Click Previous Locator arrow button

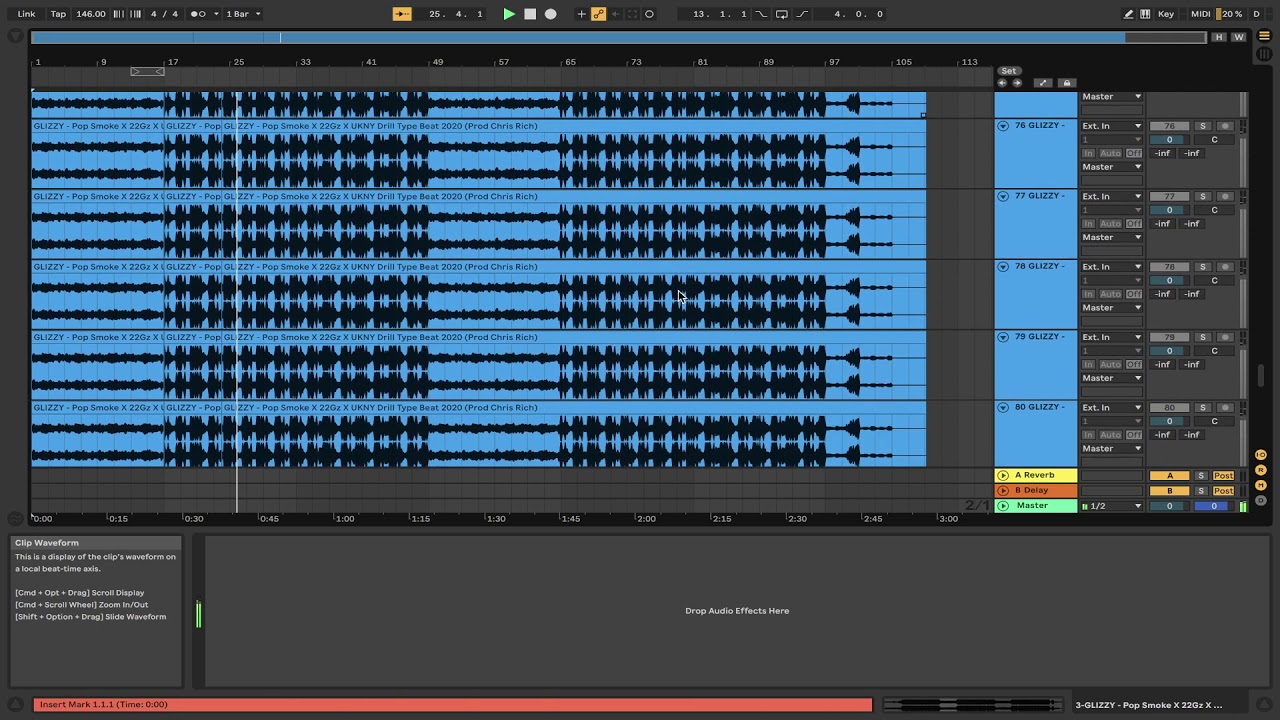click(x=1002, y=83)
